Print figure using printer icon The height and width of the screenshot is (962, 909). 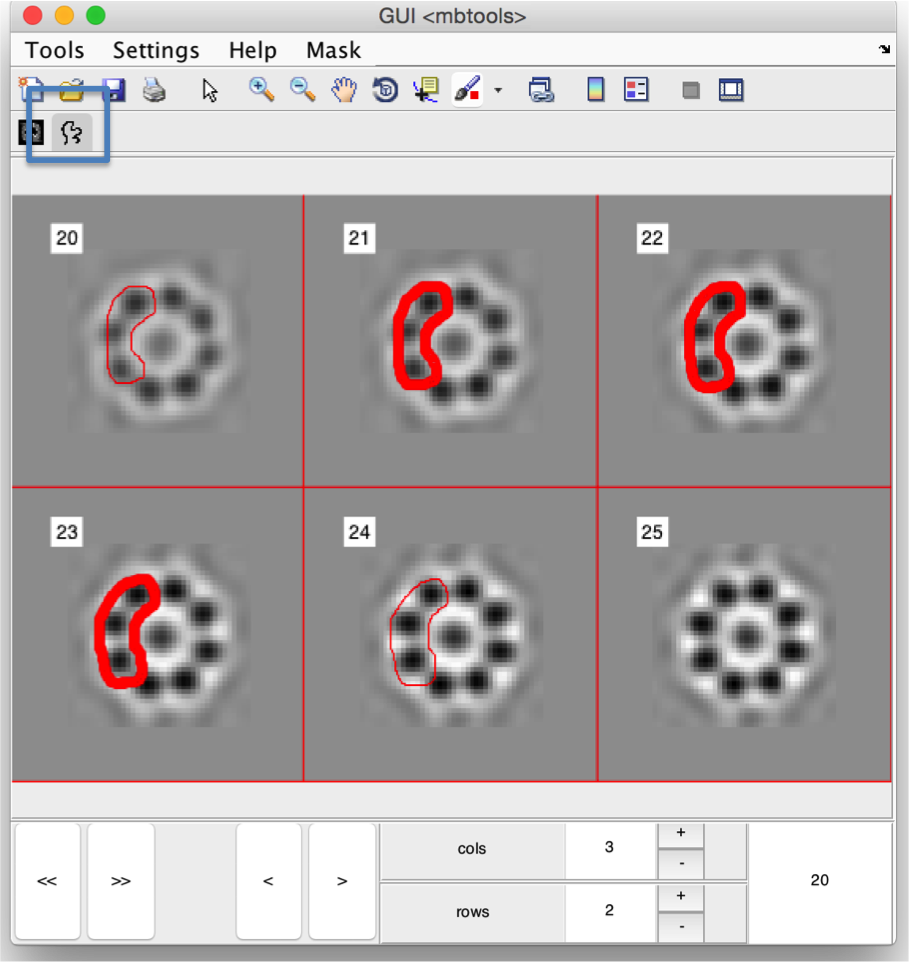pyautogui.click(x=154, y=90)
